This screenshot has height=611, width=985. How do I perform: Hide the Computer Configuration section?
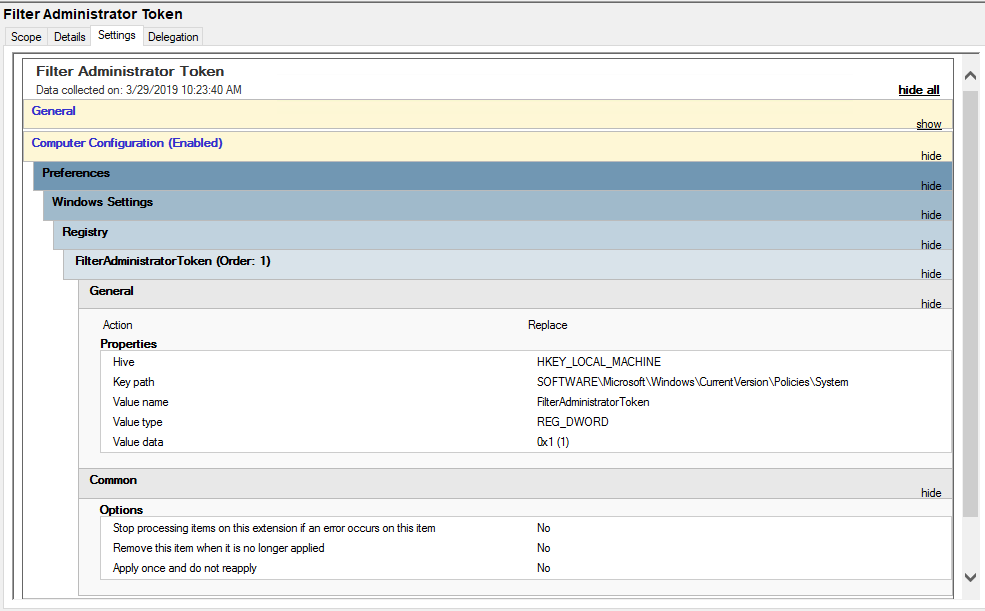(x=931, y=156)
